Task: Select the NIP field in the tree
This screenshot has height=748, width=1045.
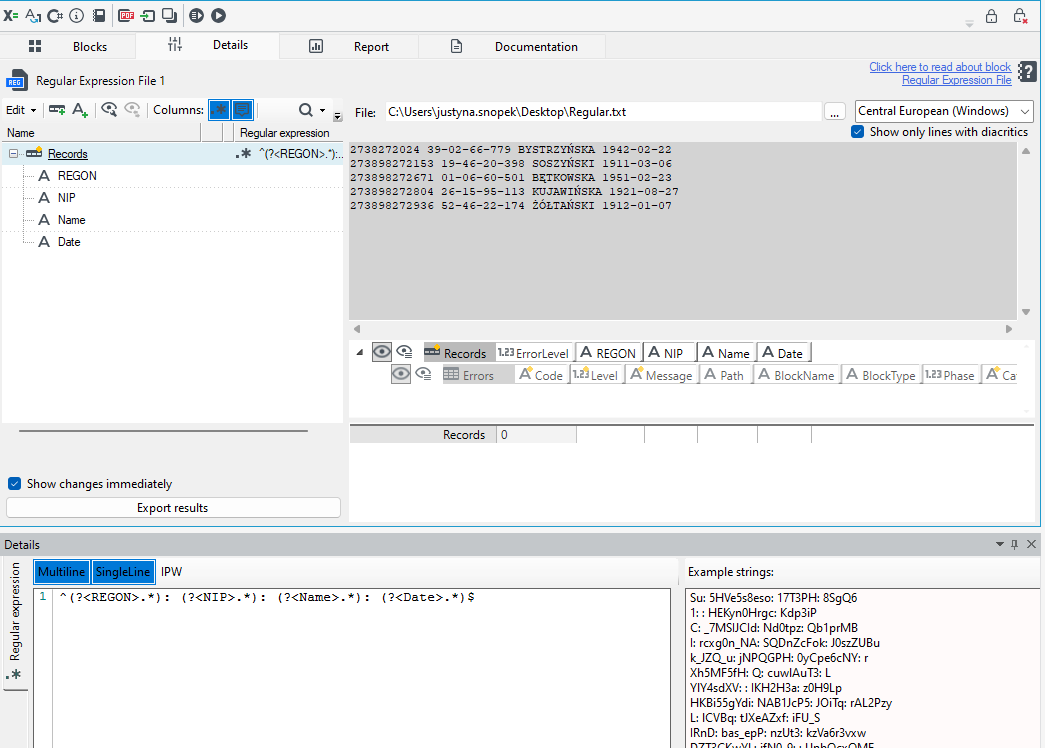Action: click(x=67, y=198)
